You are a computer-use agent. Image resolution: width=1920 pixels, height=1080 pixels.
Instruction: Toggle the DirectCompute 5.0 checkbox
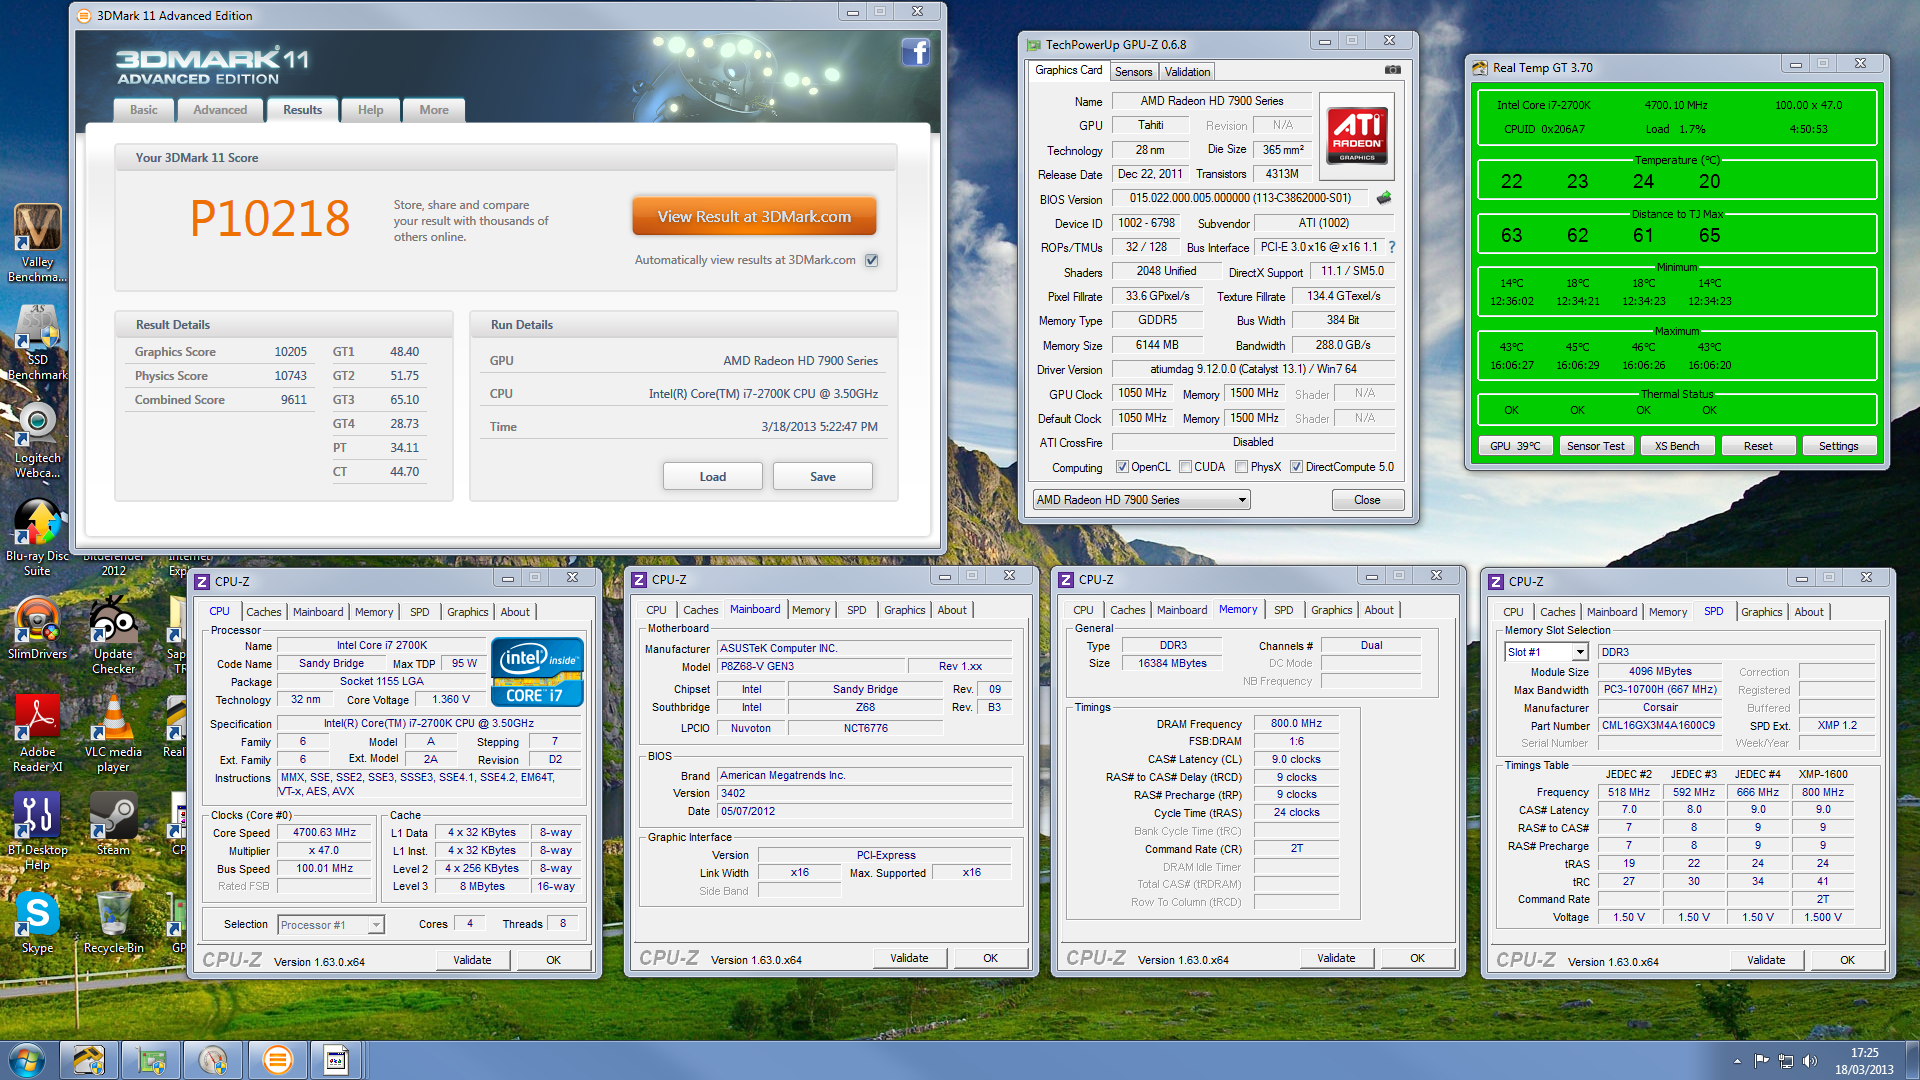click(1296, 467)
